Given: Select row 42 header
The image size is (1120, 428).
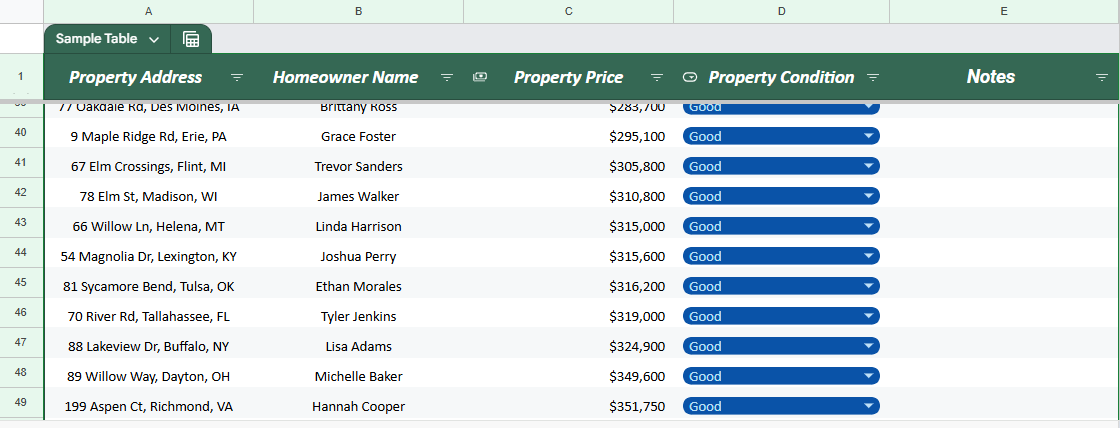Looking at the screenshot, I should click(21, 192).
